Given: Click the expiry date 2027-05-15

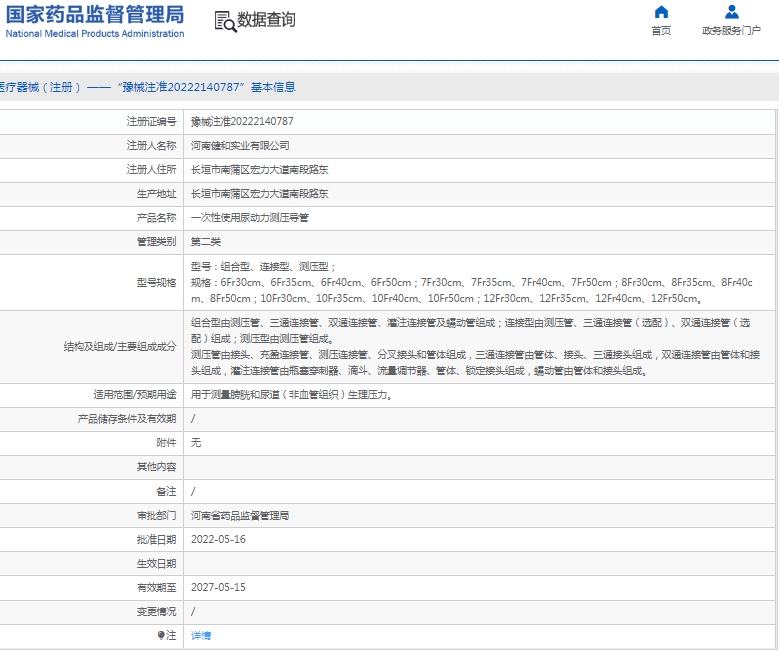Looking at the screenshot, I should [218, 587].
